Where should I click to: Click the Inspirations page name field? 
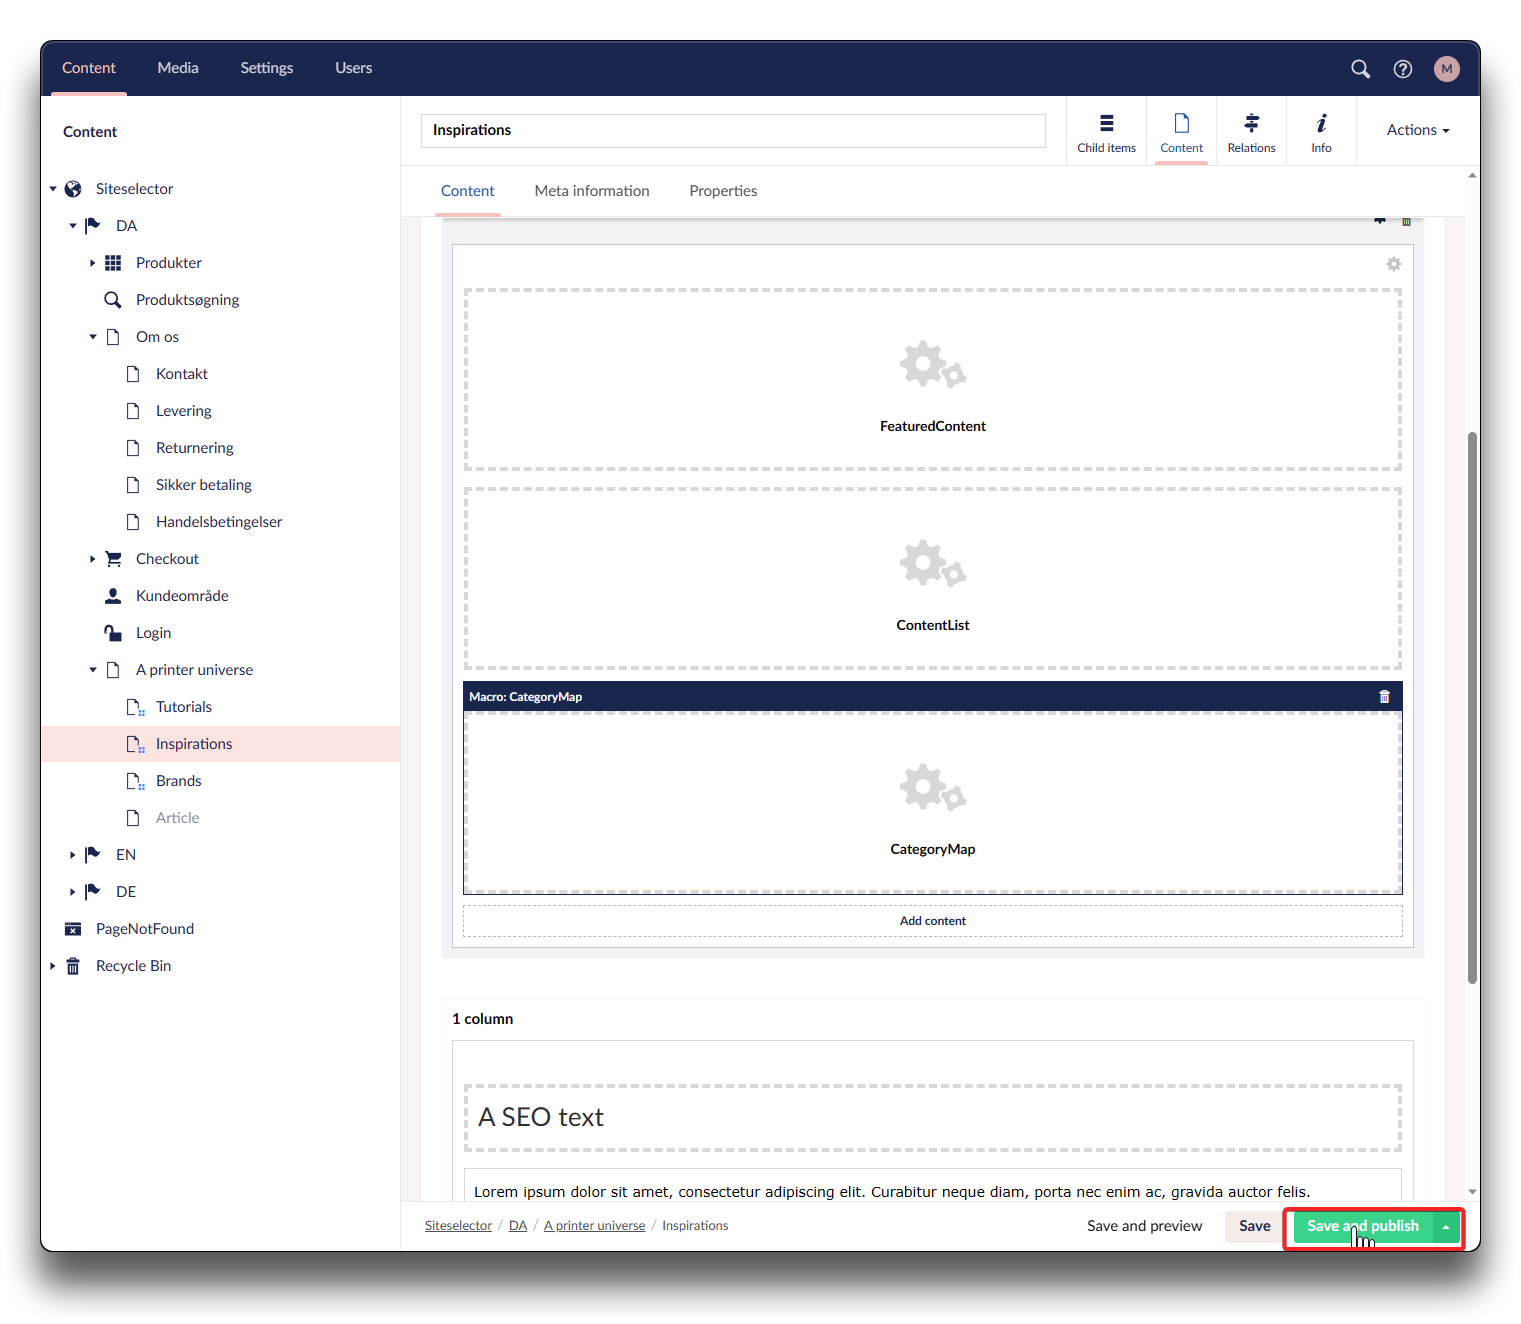click(732, 131)
